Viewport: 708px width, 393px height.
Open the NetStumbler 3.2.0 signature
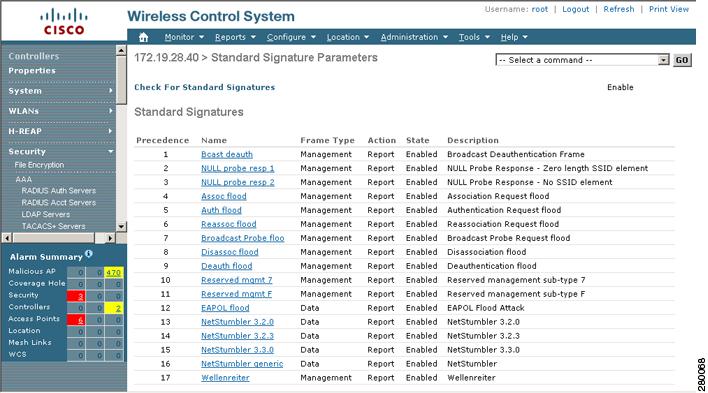[238, 322]
